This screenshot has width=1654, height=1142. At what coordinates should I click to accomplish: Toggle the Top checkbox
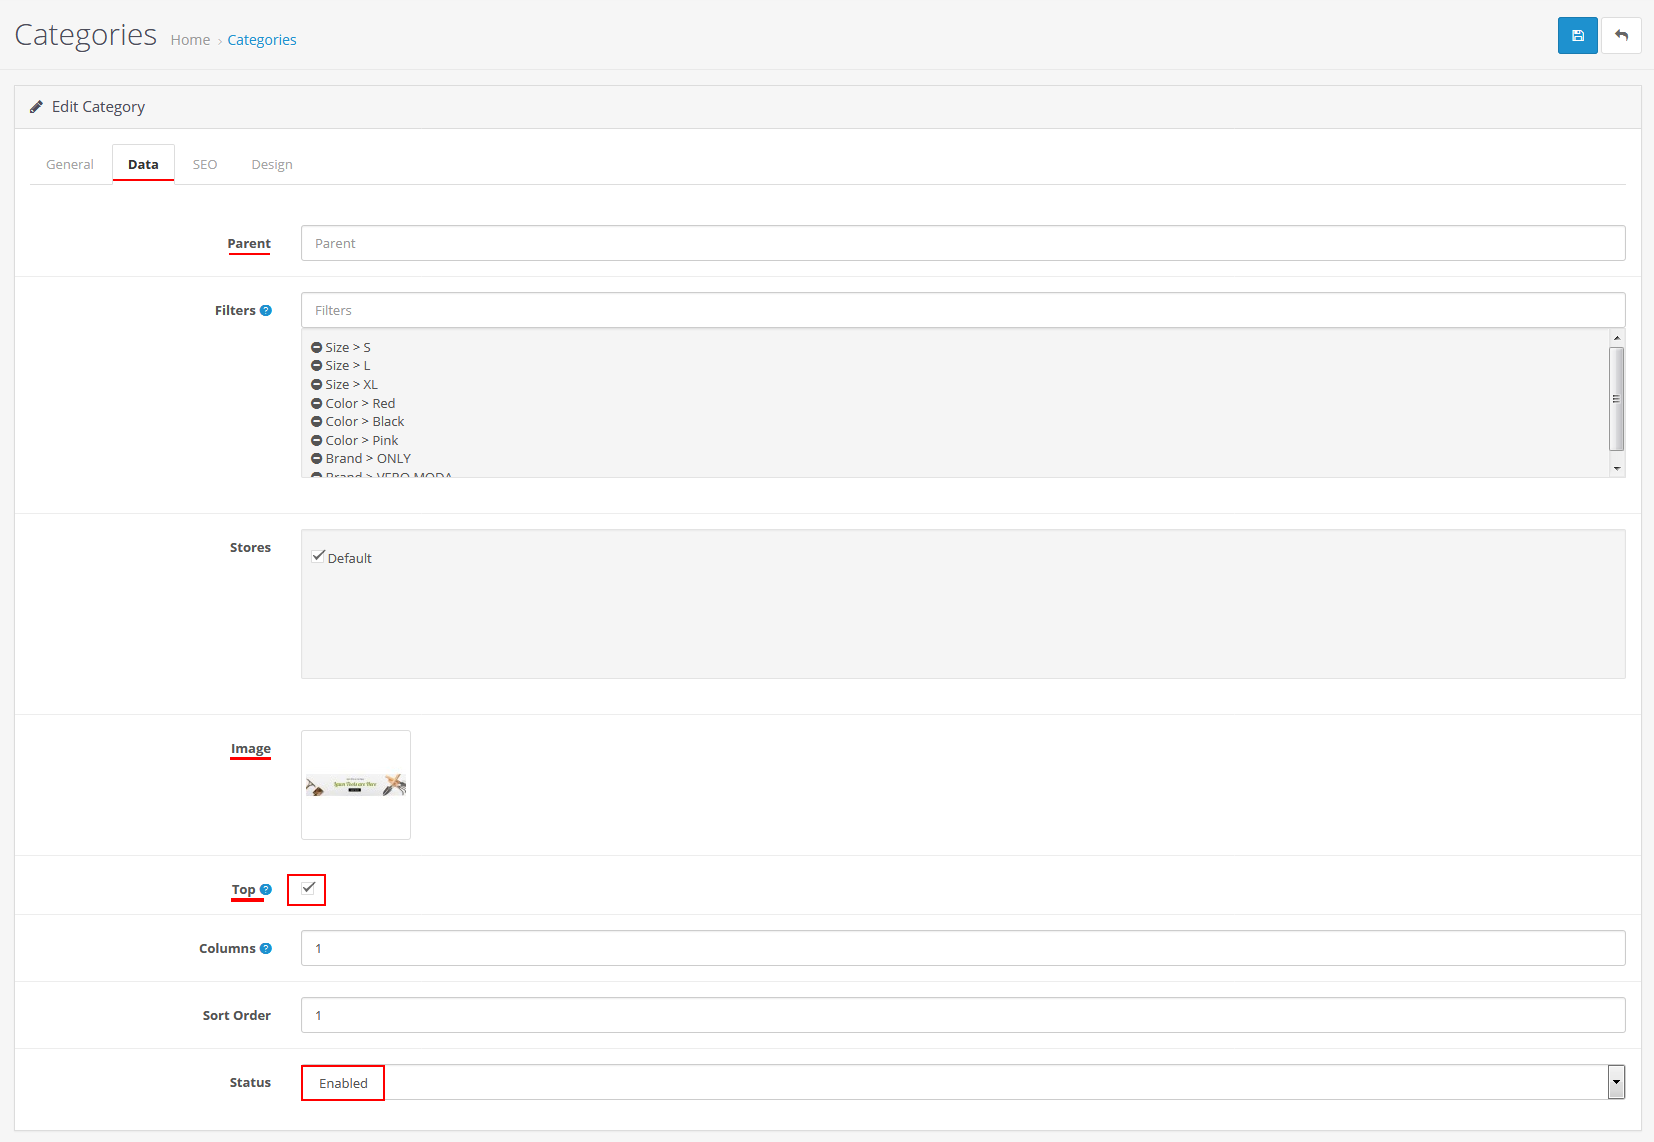[308, 888]
